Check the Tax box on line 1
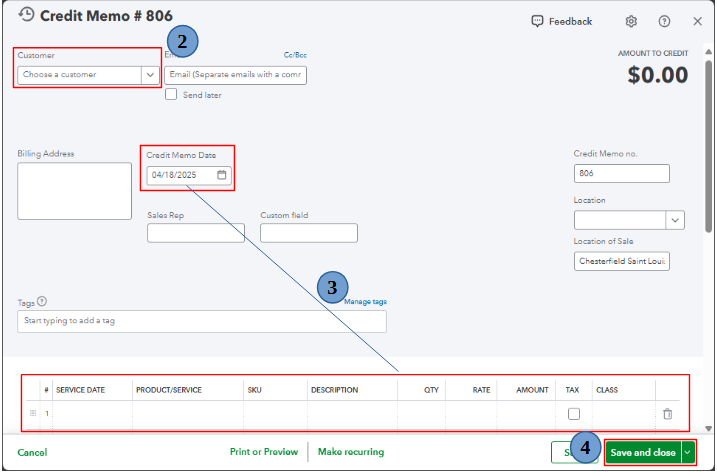 point(573,413)
